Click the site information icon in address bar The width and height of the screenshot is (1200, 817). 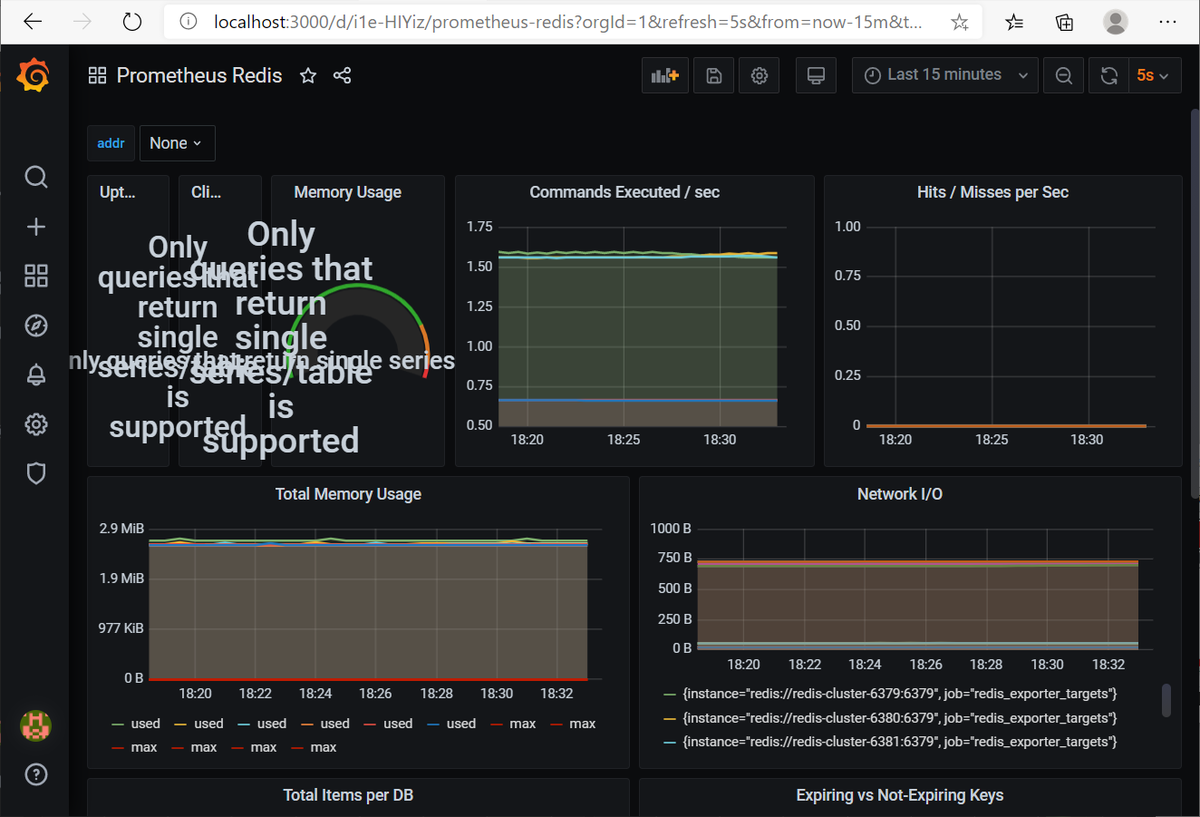tap(190, 22)
